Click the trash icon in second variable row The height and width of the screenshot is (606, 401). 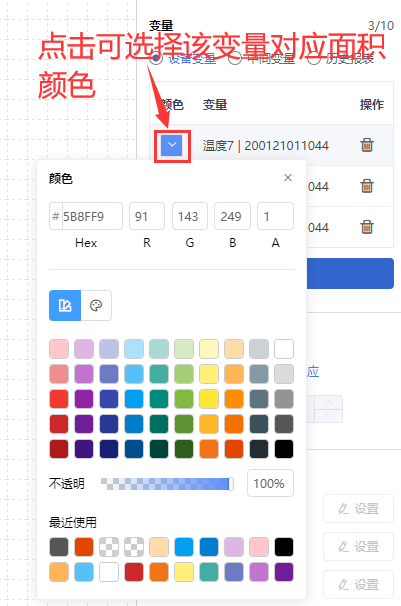(x=367, y=186)
